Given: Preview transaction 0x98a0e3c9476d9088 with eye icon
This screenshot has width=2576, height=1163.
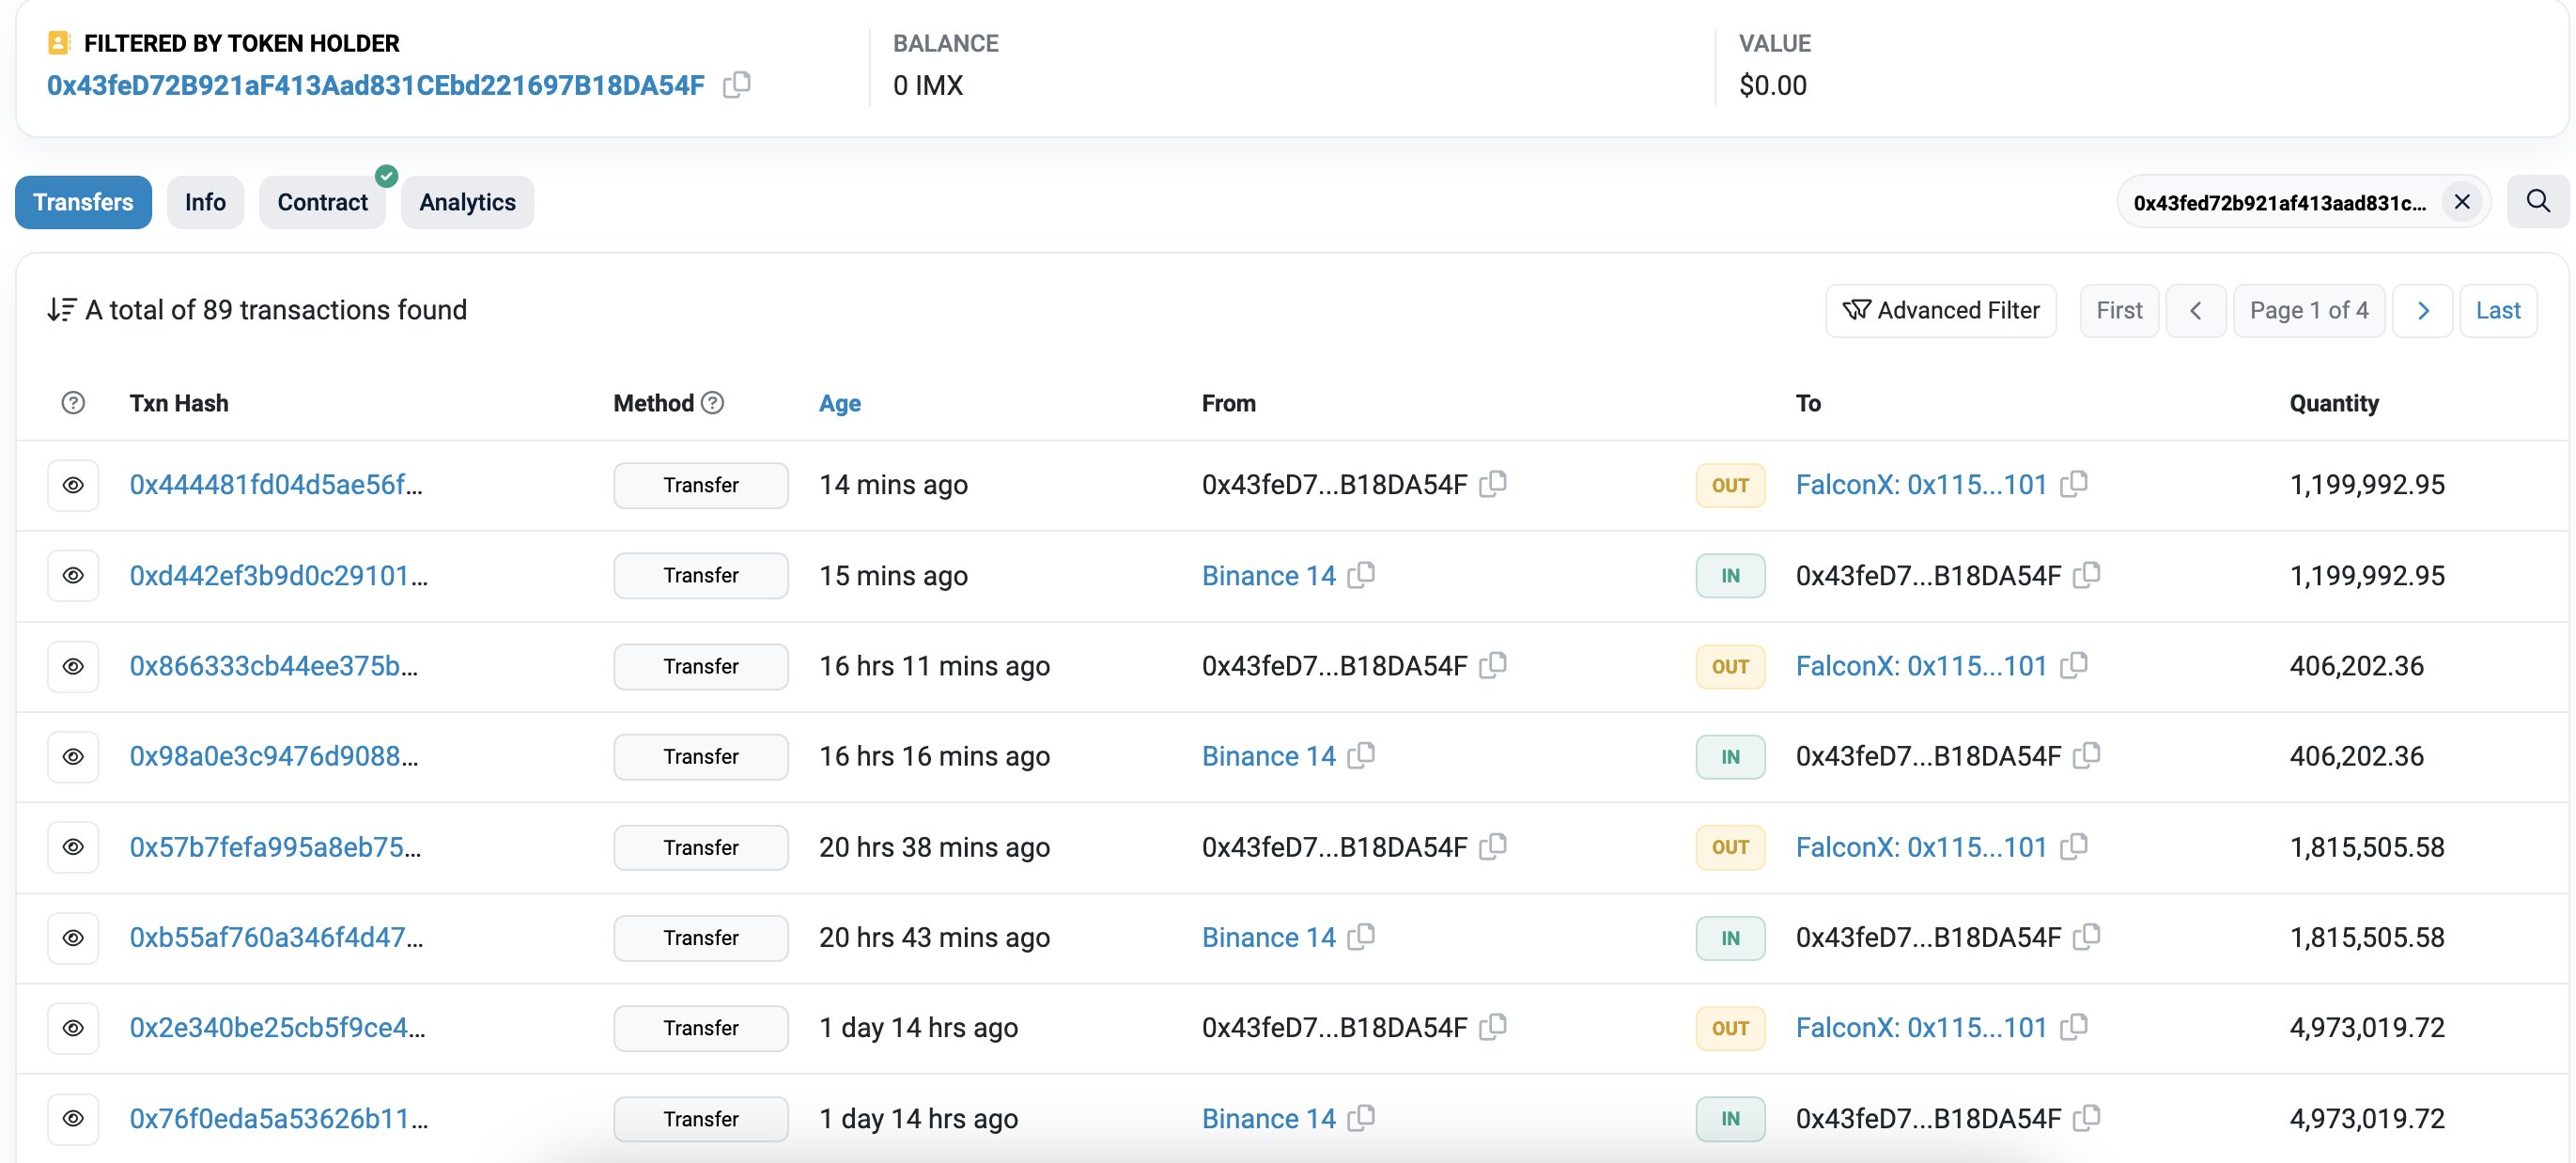Looking at the screenshot, I should click(x=73, y=757).
